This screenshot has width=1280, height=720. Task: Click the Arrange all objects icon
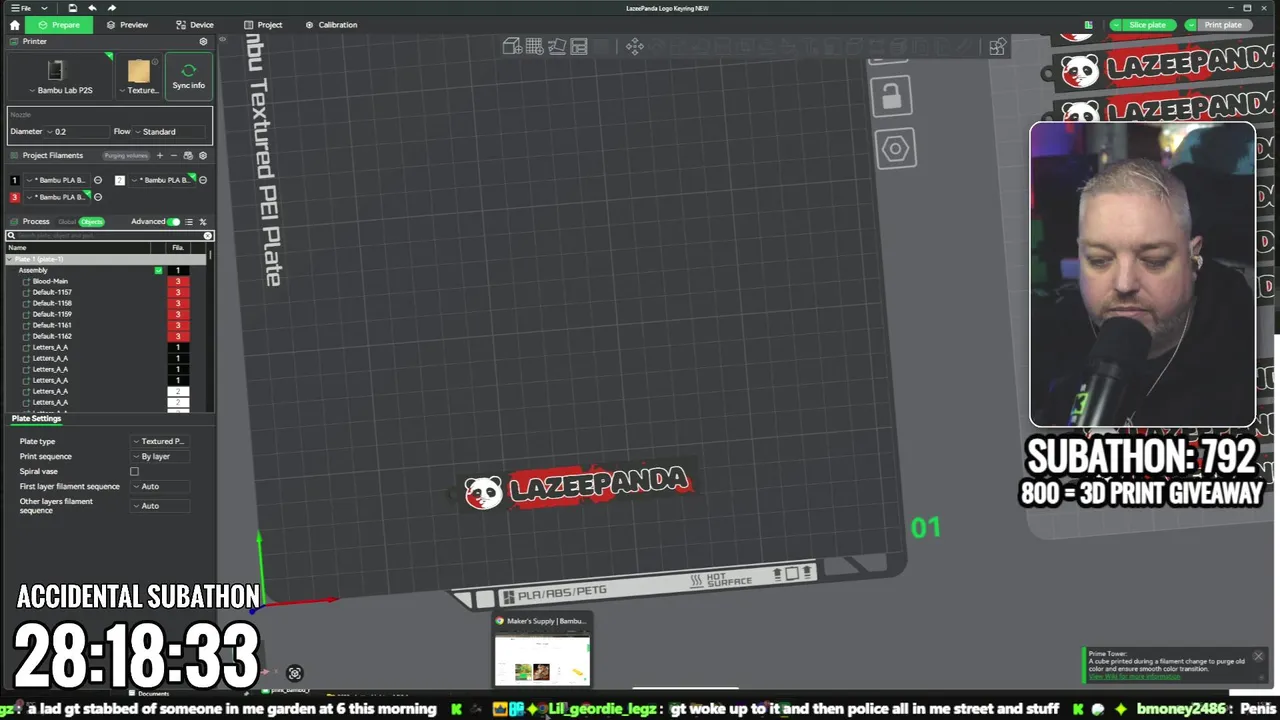point(579,46)
